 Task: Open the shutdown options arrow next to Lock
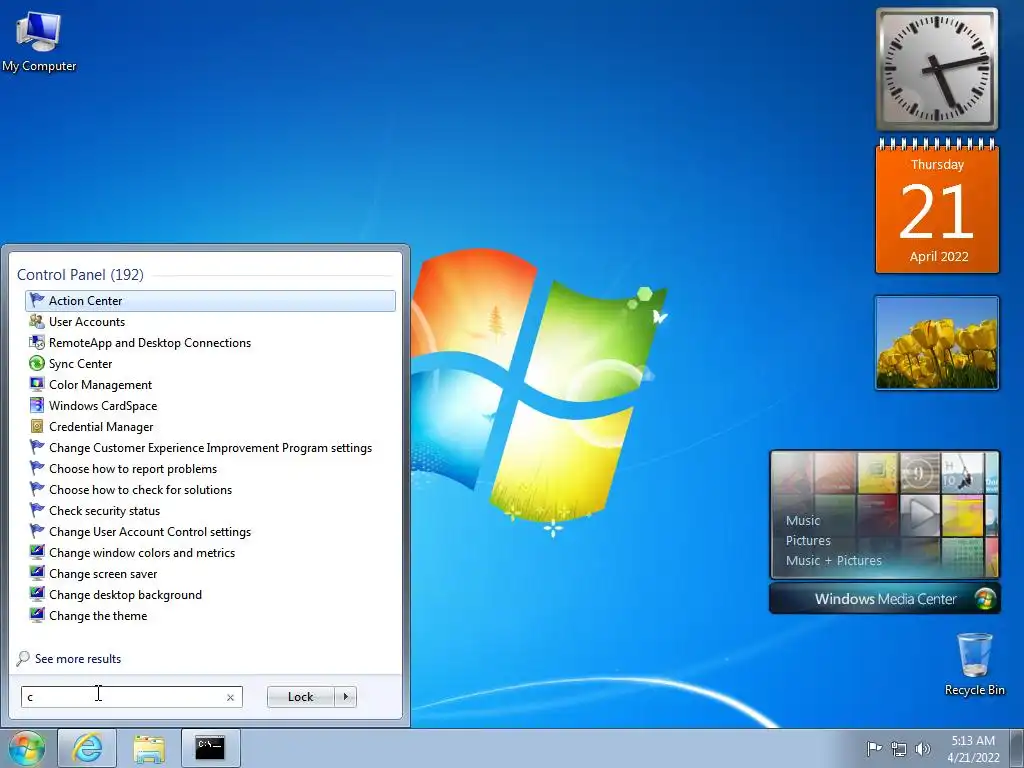tap(345, 697)
